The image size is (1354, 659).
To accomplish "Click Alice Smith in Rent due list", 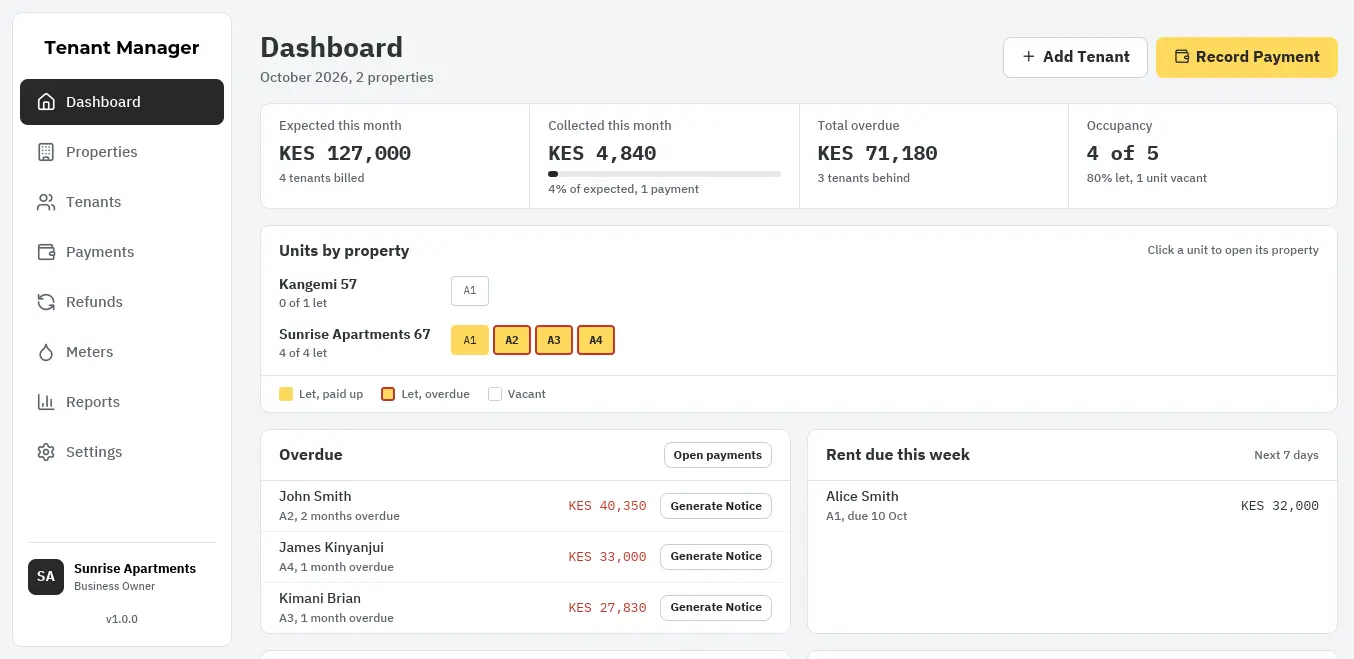I will (x=862, y=496).
